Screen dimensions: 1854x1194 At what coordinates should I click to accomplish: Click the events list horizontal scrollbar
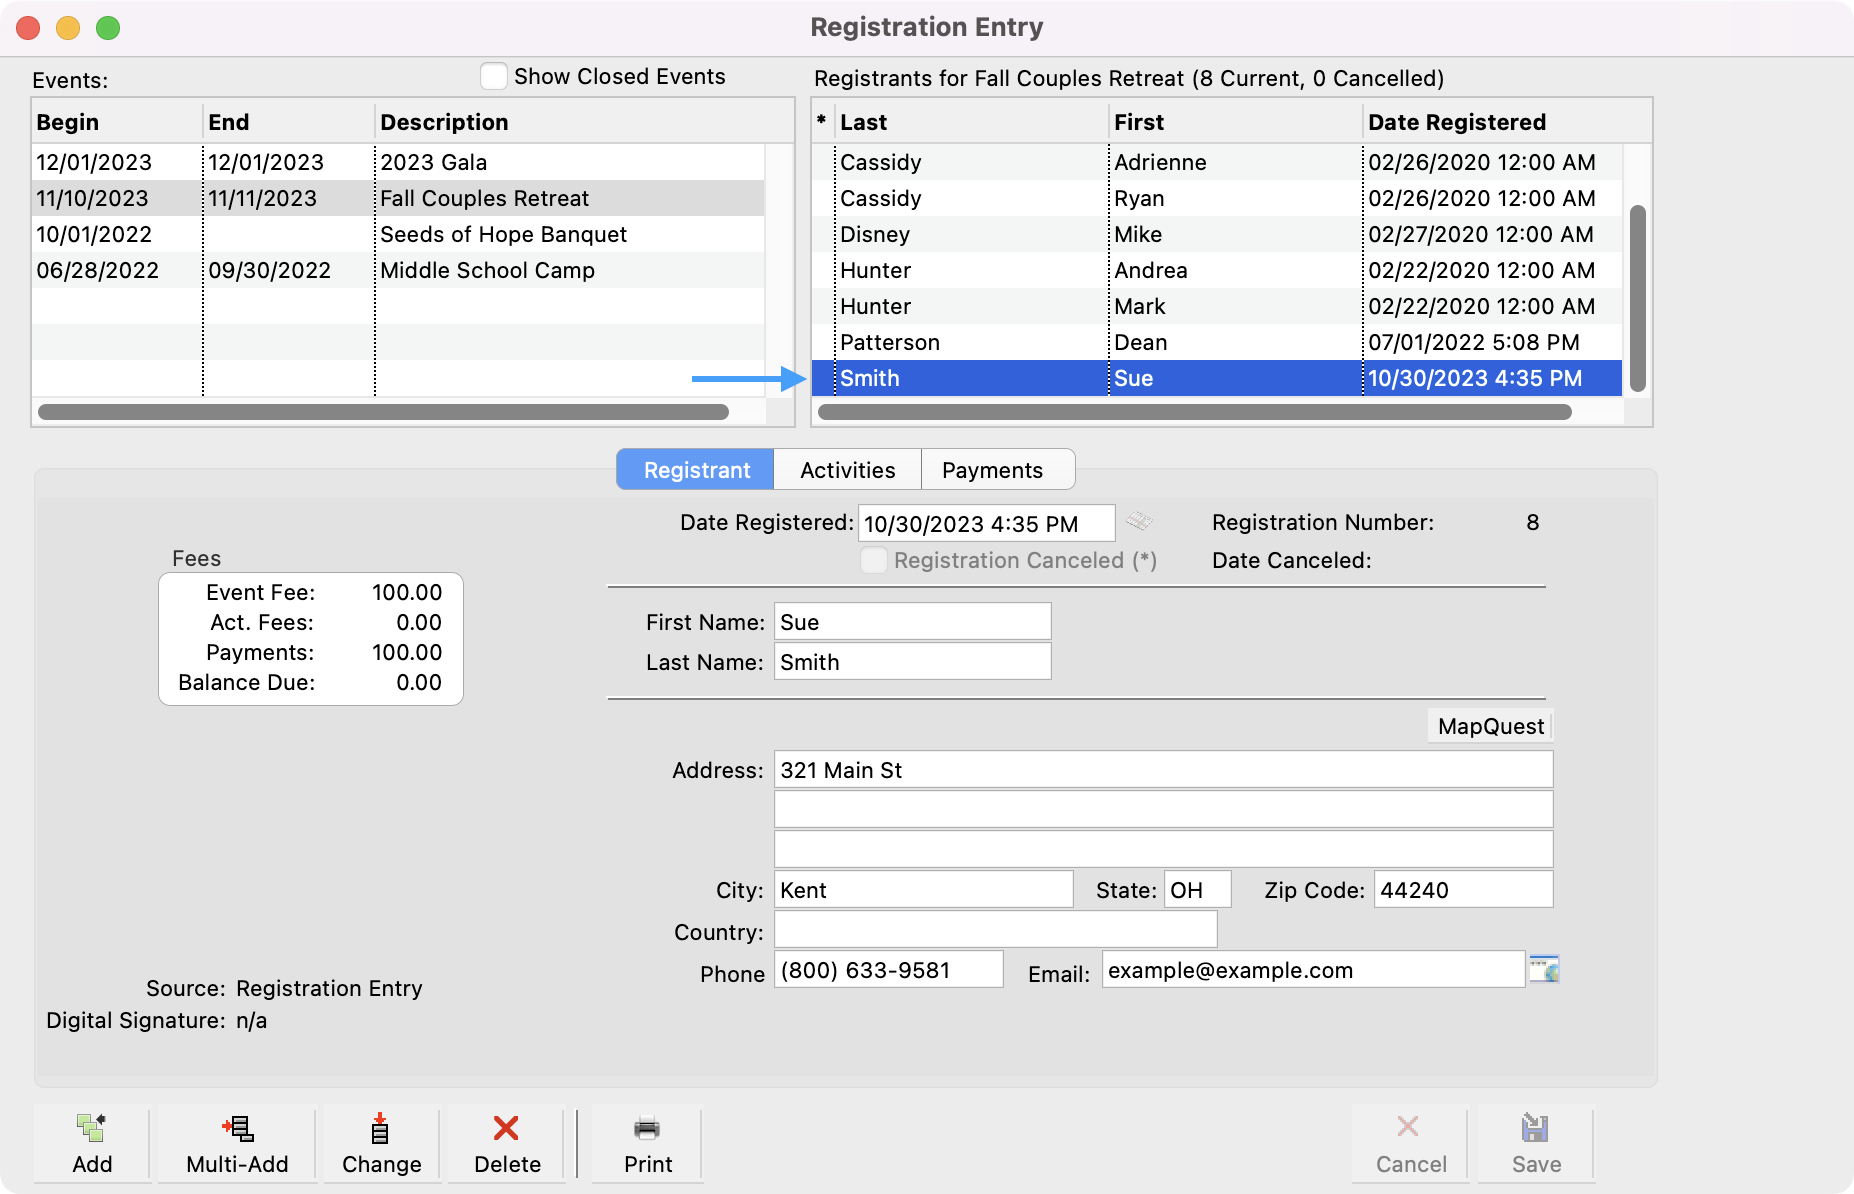(x=383, y=412)
